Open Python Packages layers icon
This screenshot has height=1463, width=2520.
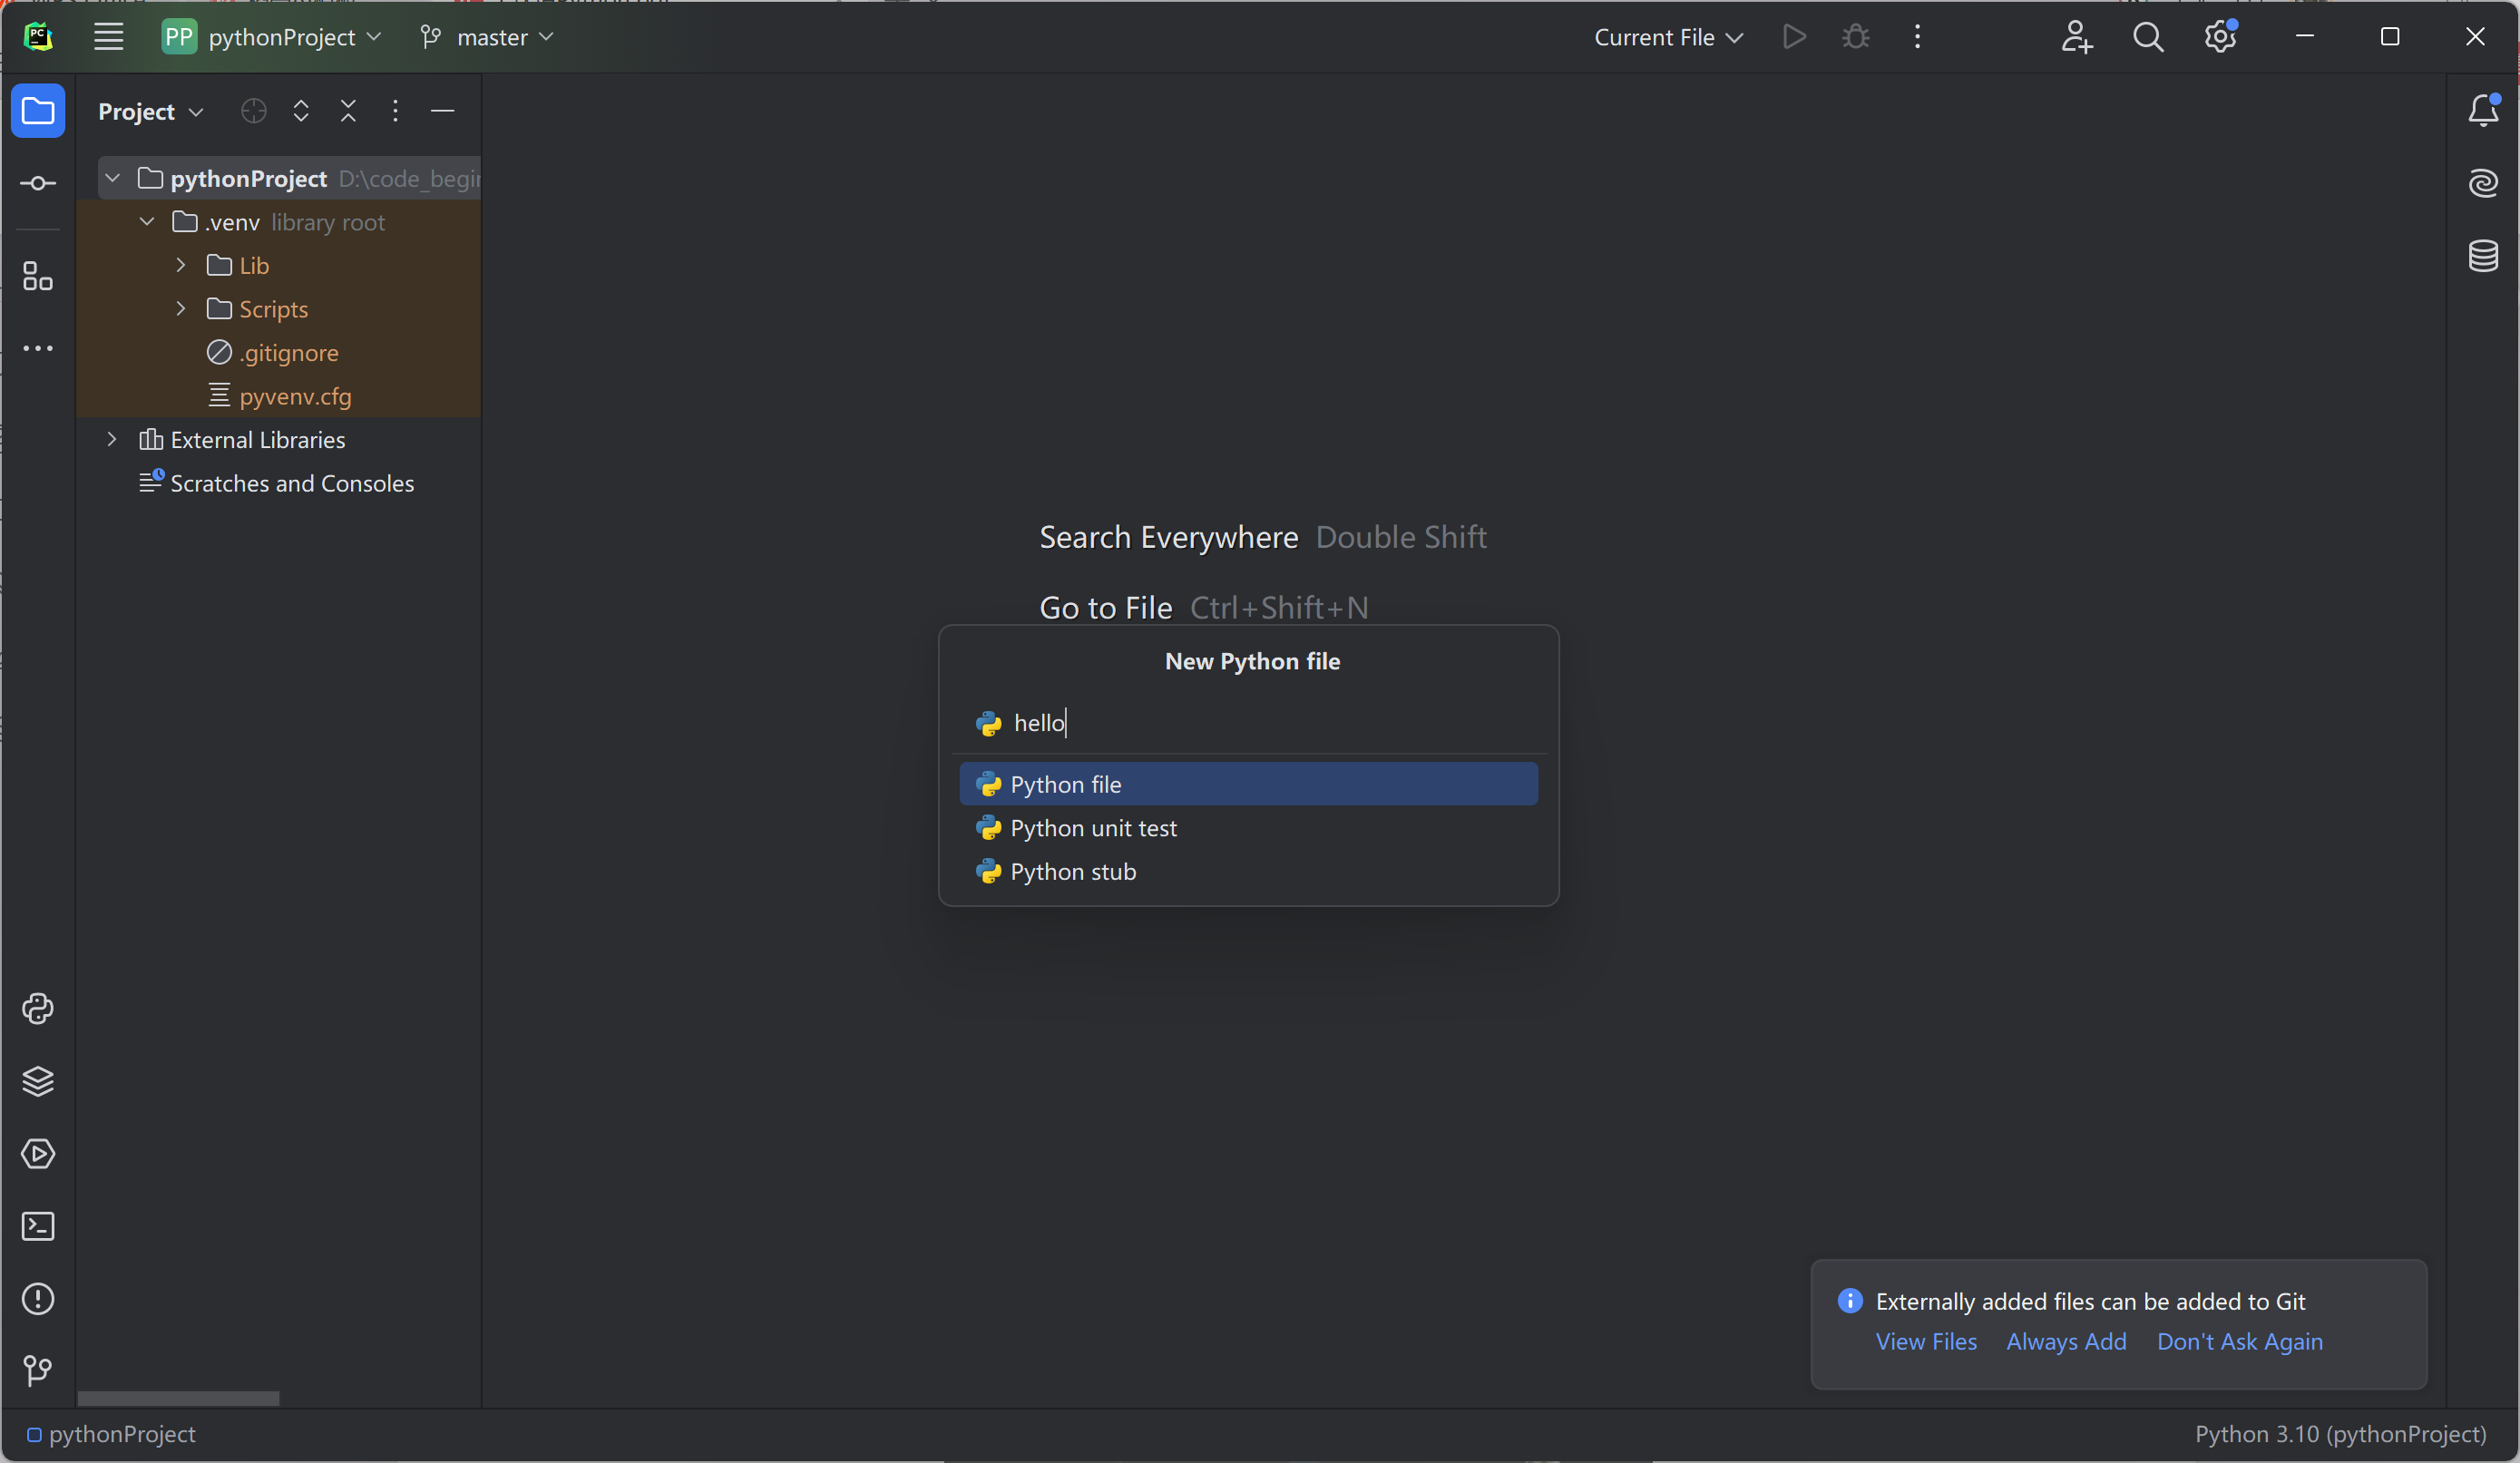point(38,1081)
